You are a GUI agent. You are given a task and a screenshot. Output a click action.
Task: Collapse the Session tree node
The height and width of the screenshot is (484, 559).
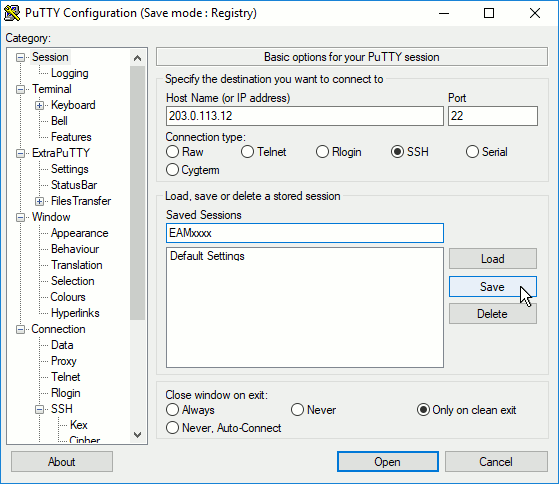21,57
